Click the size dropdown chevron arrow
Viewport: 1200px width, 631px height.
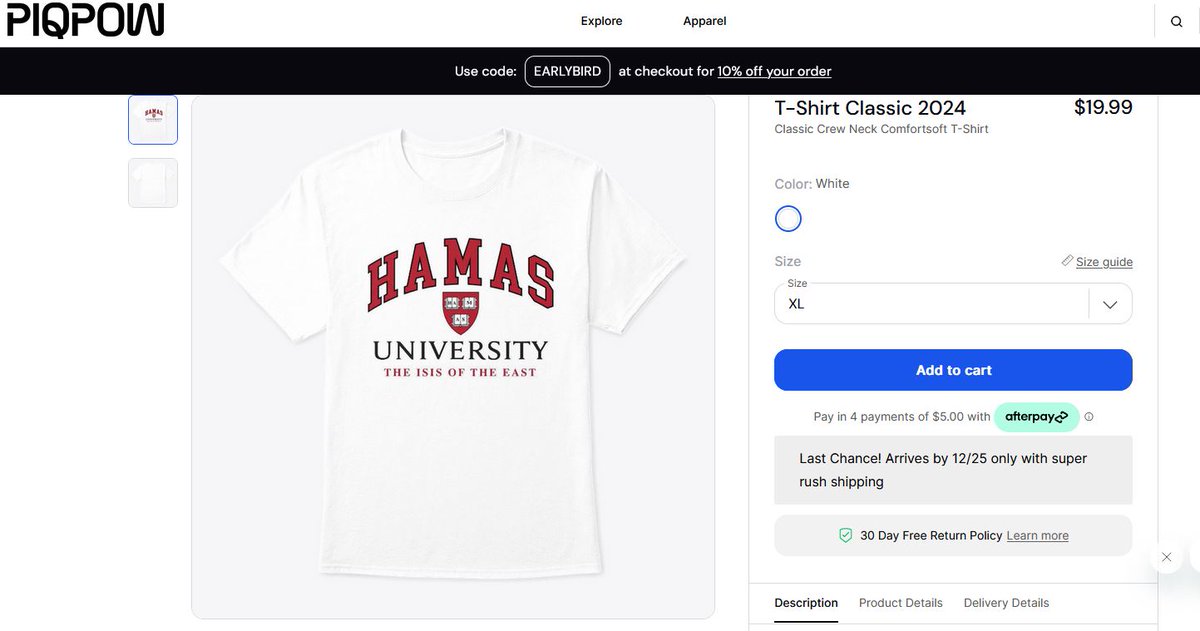tap(1110, 305)
